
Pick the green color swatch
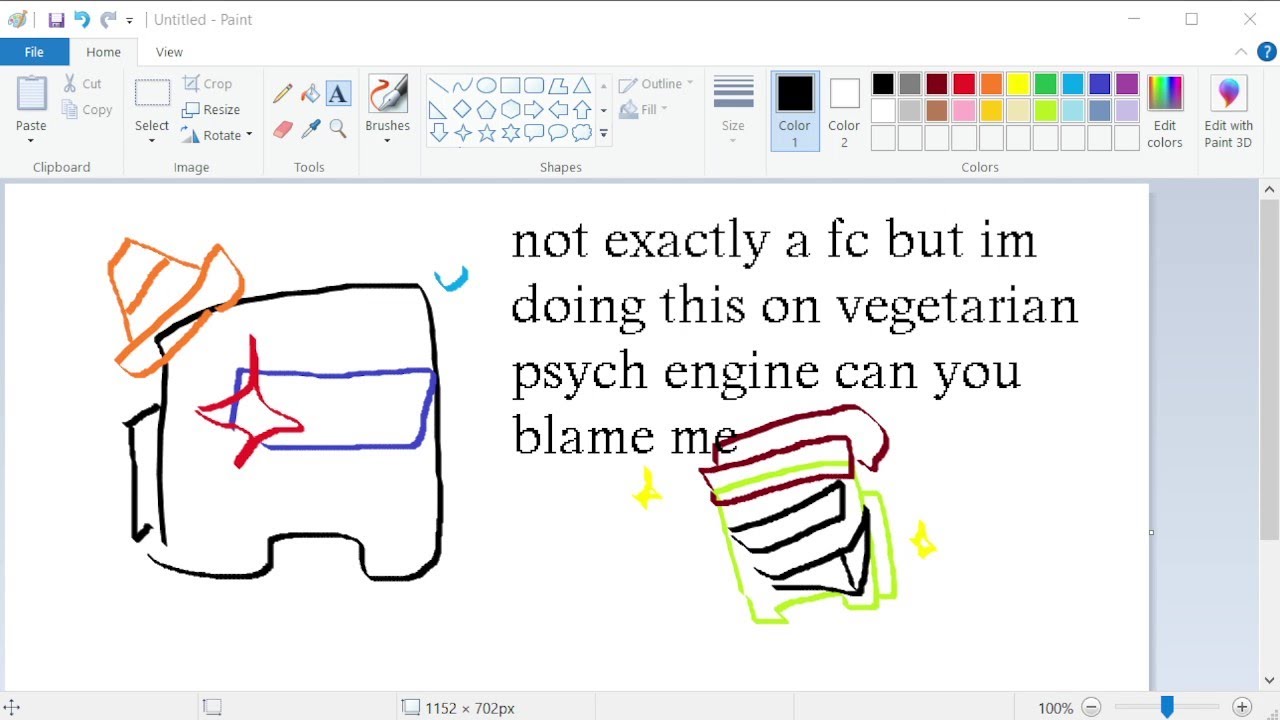[x=1046, y=84]
